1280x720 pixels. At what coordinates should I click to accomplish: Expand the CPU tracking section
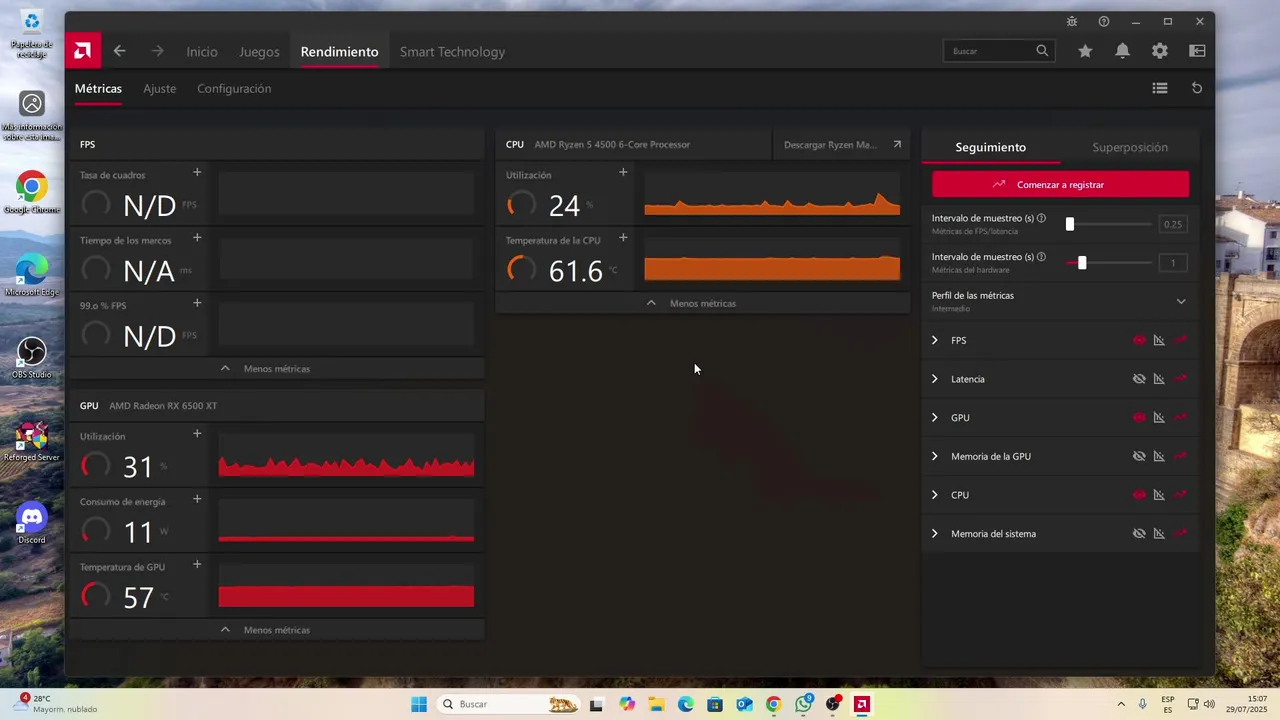[935, 495]
